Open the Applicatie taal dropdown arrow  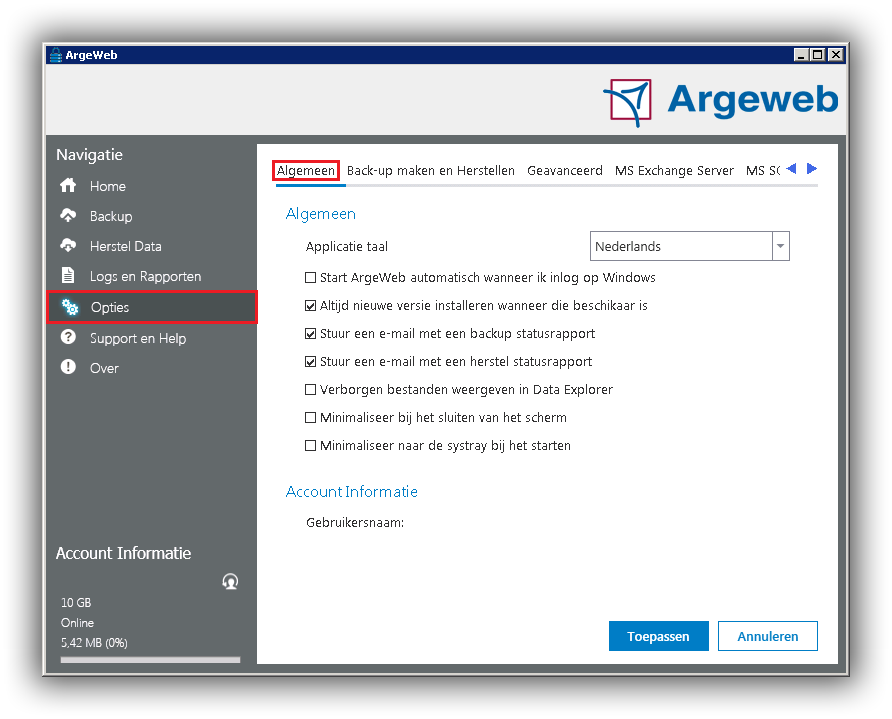pyautogui.click(x=780, y=246)
